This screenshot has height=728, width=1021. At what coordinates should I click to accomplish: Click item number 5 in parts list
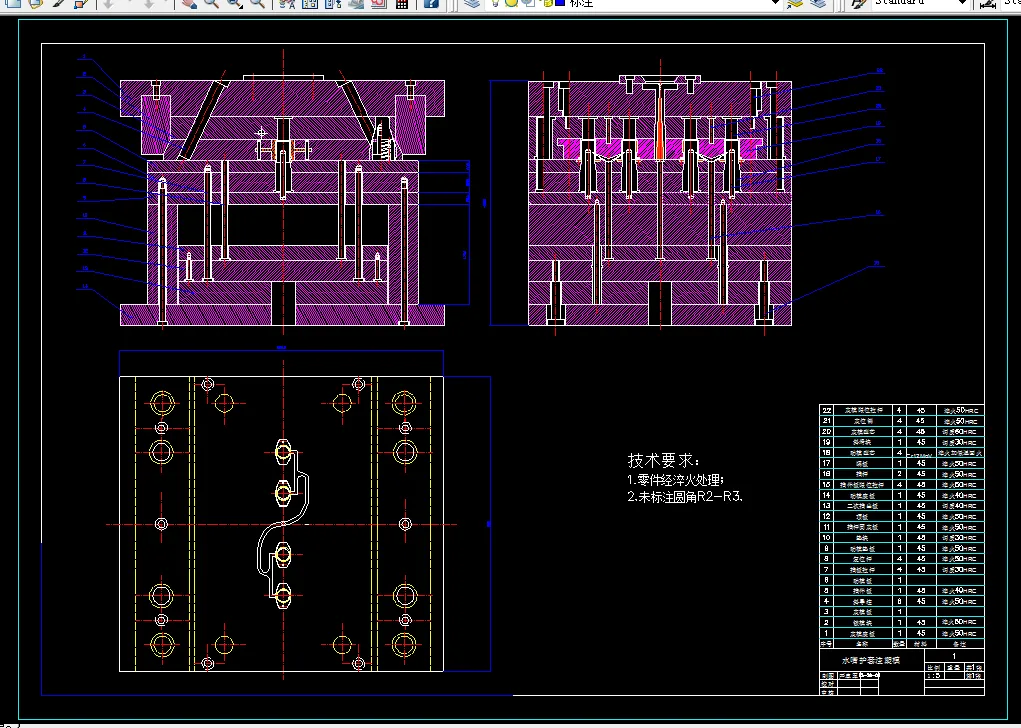[x=826, y=591]
